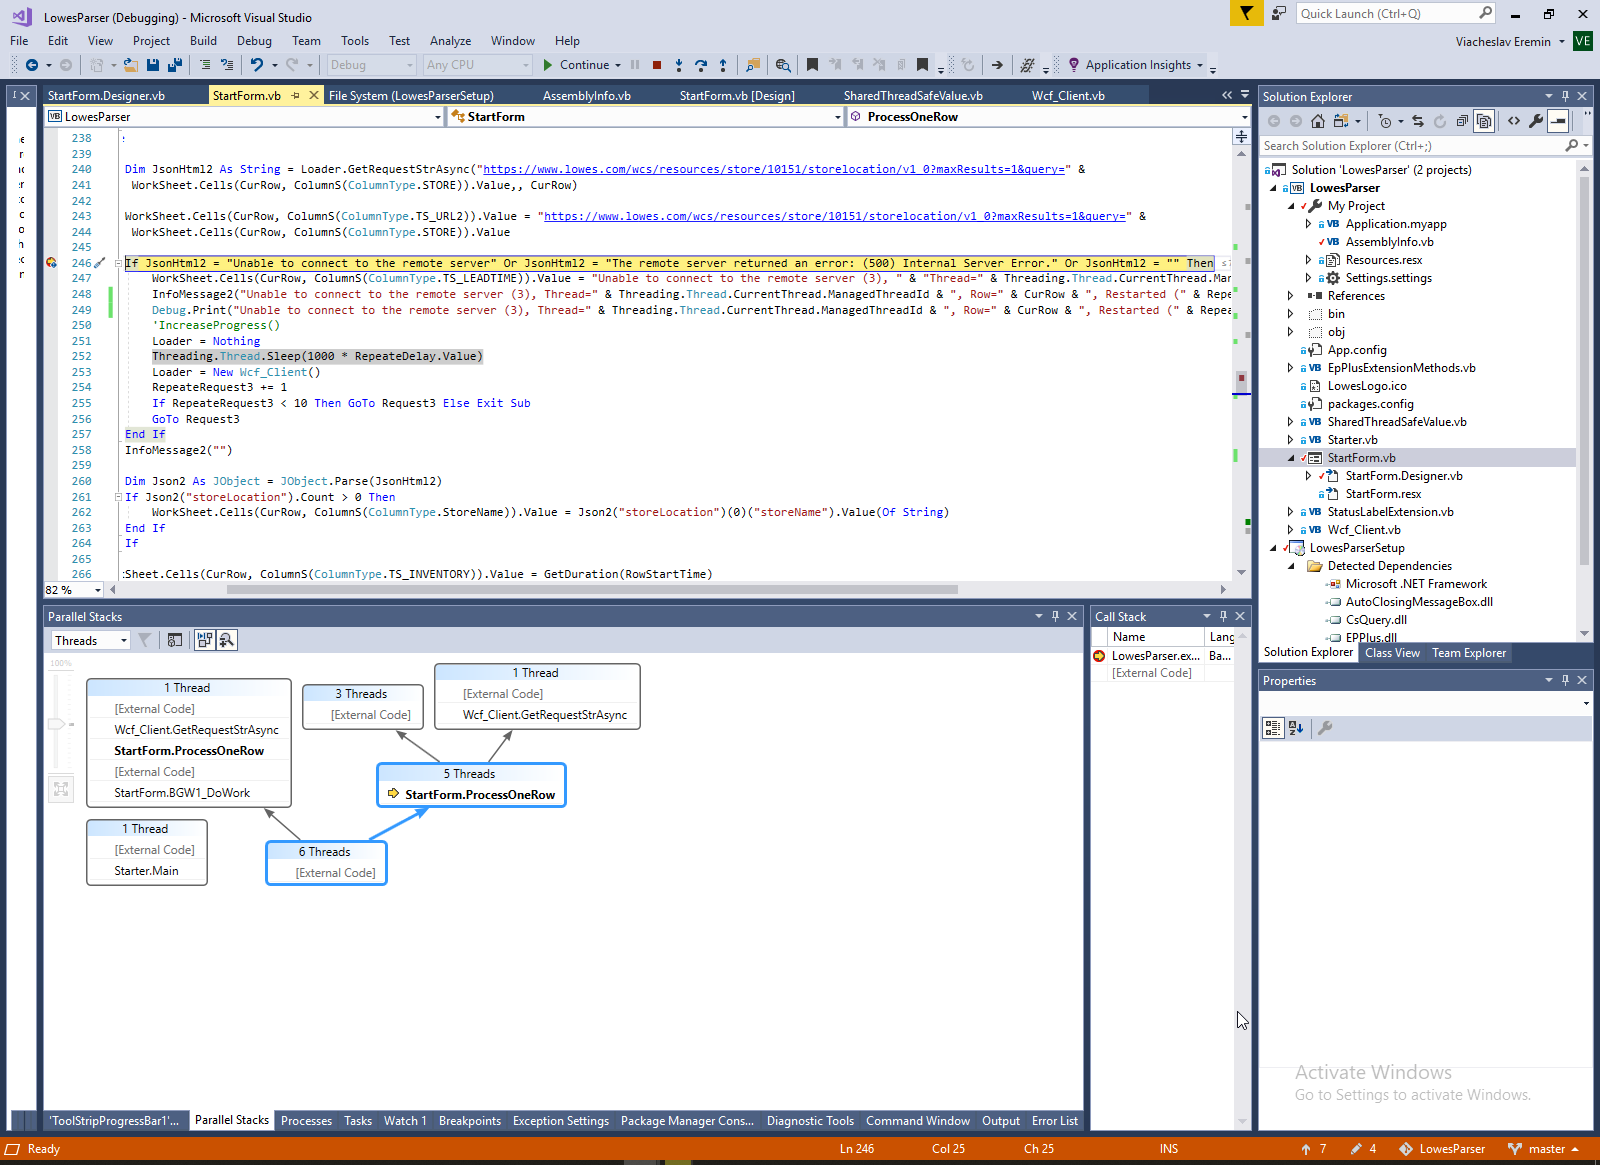Select StartForm.resx in Solution Explorer
This screenshot has height=1165, width=1600.
pos(1383,494)
